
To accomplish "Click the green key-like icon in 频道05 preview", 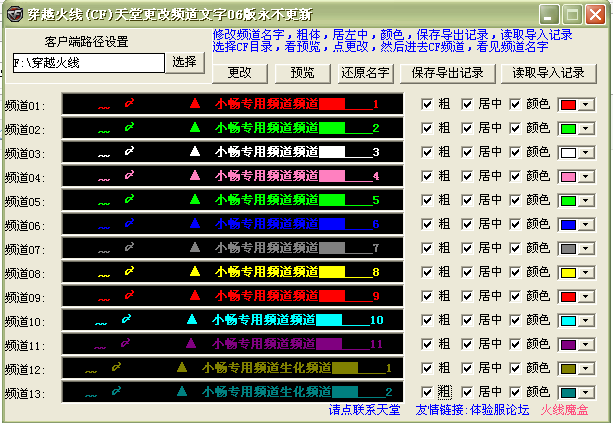I will (129, 199).
